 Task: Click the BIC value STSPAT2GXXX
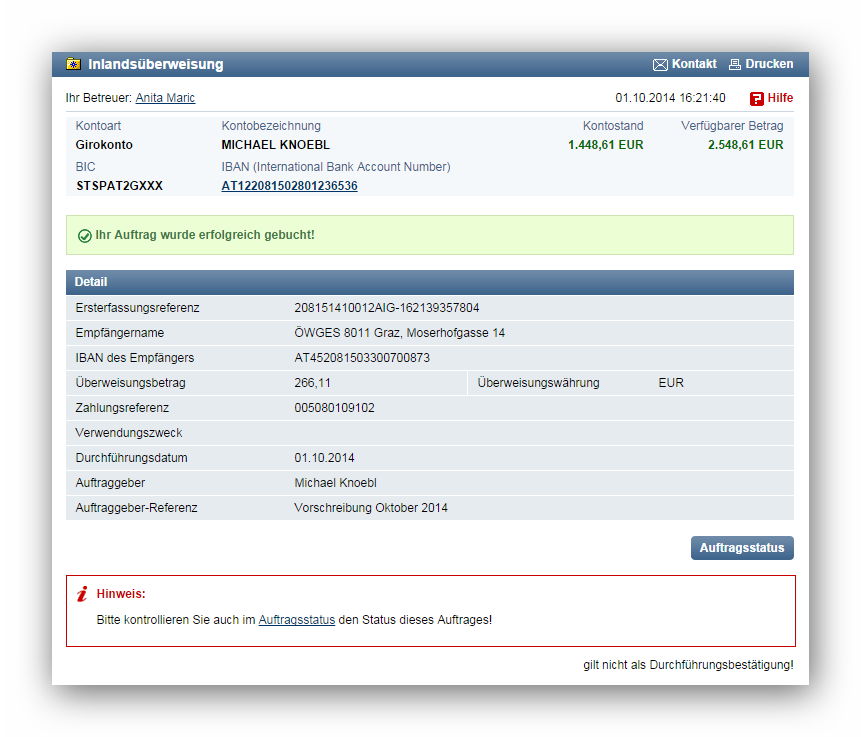120,186
